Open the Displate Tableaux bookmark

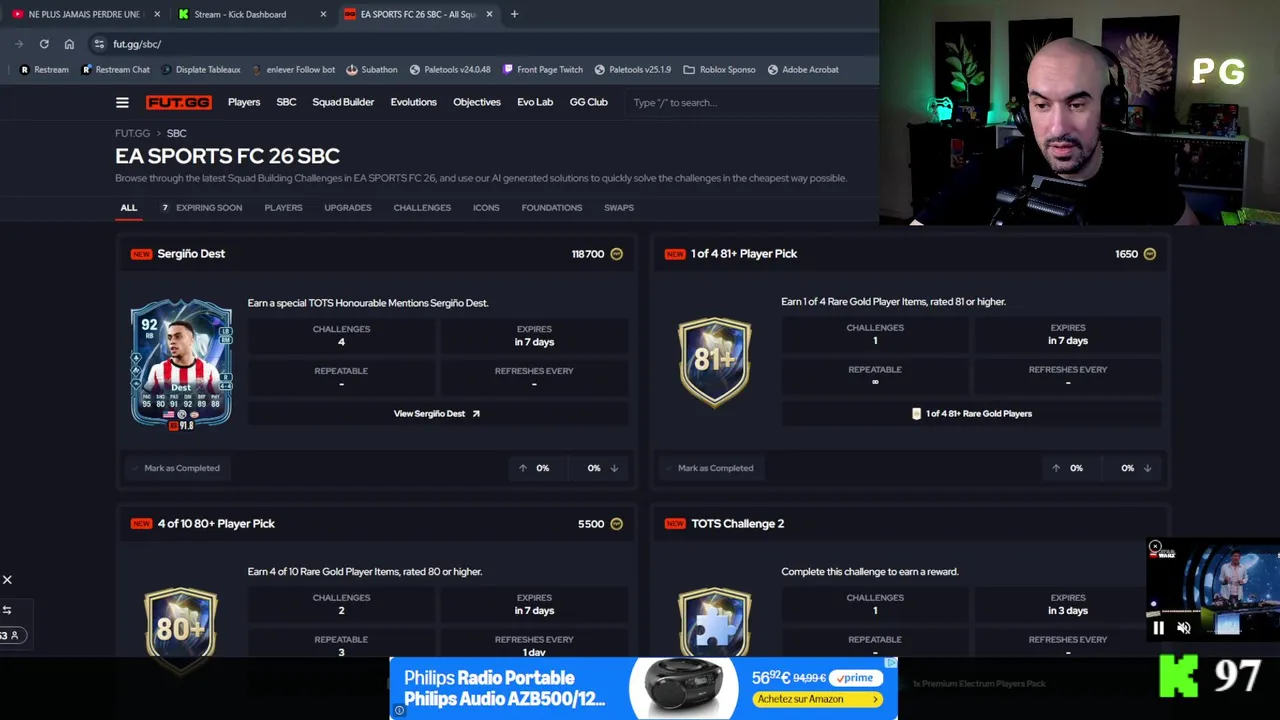201,70
